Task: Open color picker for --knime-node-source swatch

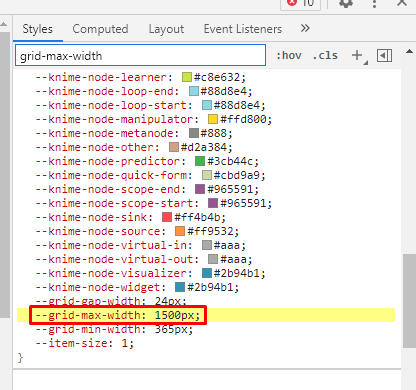Action: [x=180, y=231]
